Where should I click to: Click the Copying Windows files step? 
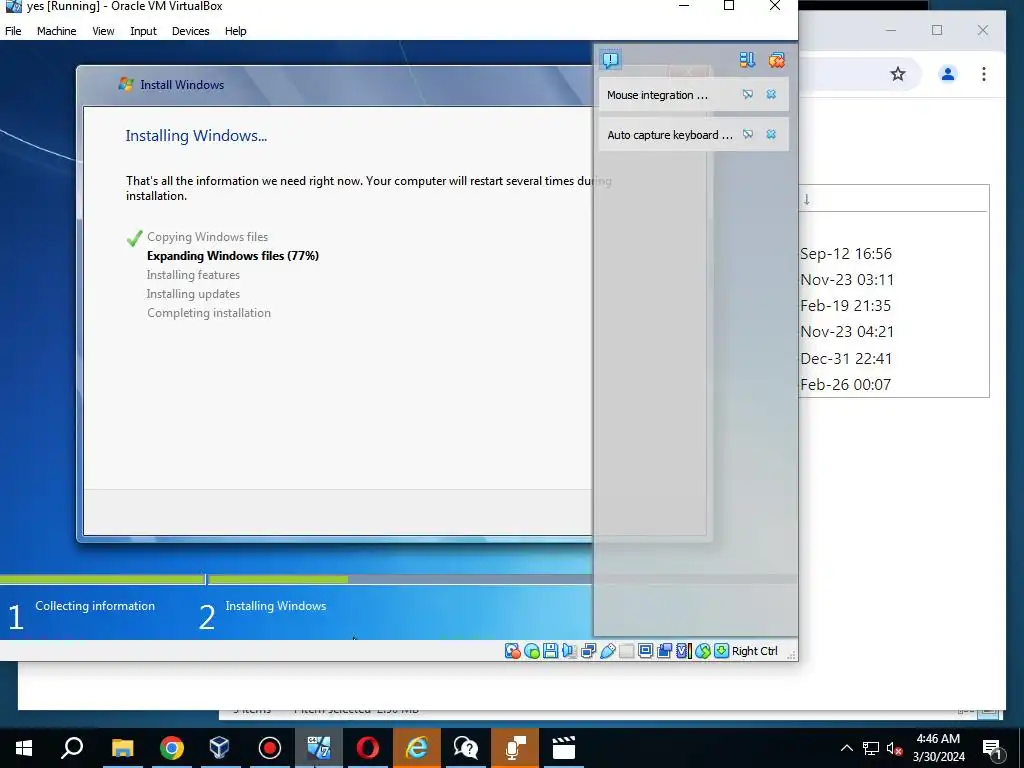(207, 237)
